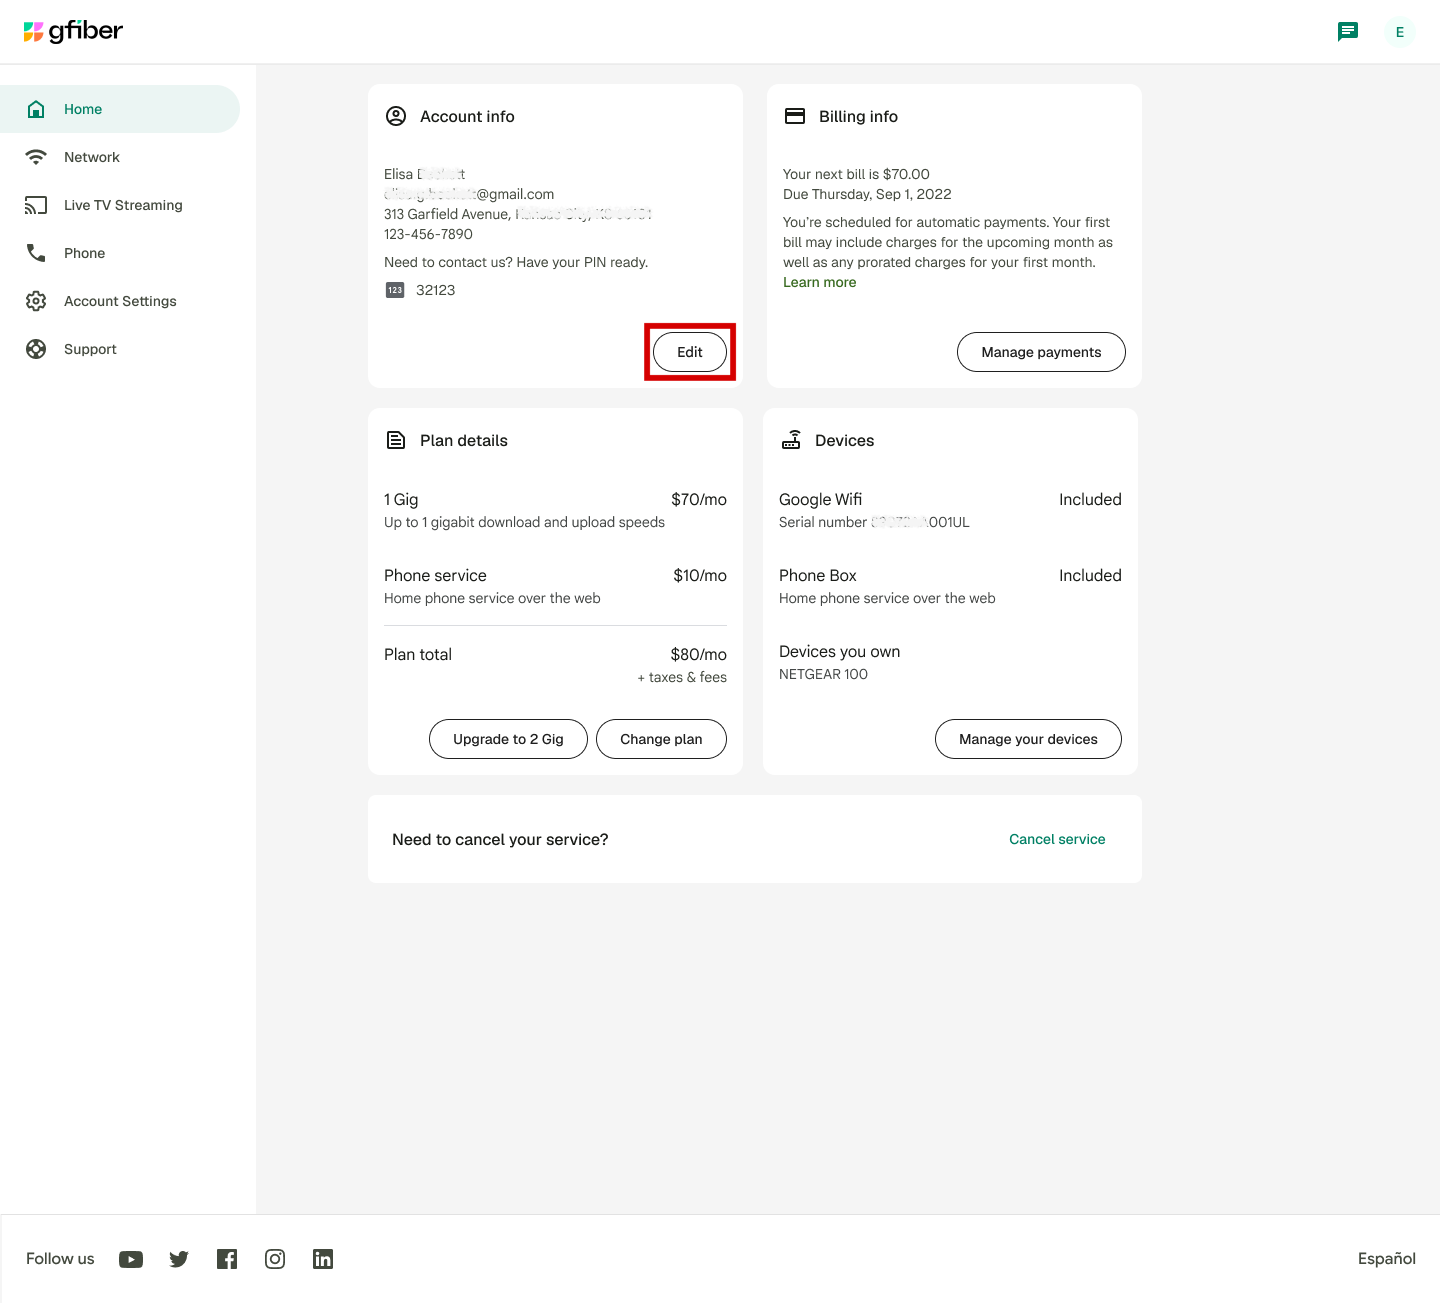The width and height of the screenshot is (1440, 1303).
Task: Click phone number 123-456-7890
Action: pyautogui.click(x=428, y=234)
